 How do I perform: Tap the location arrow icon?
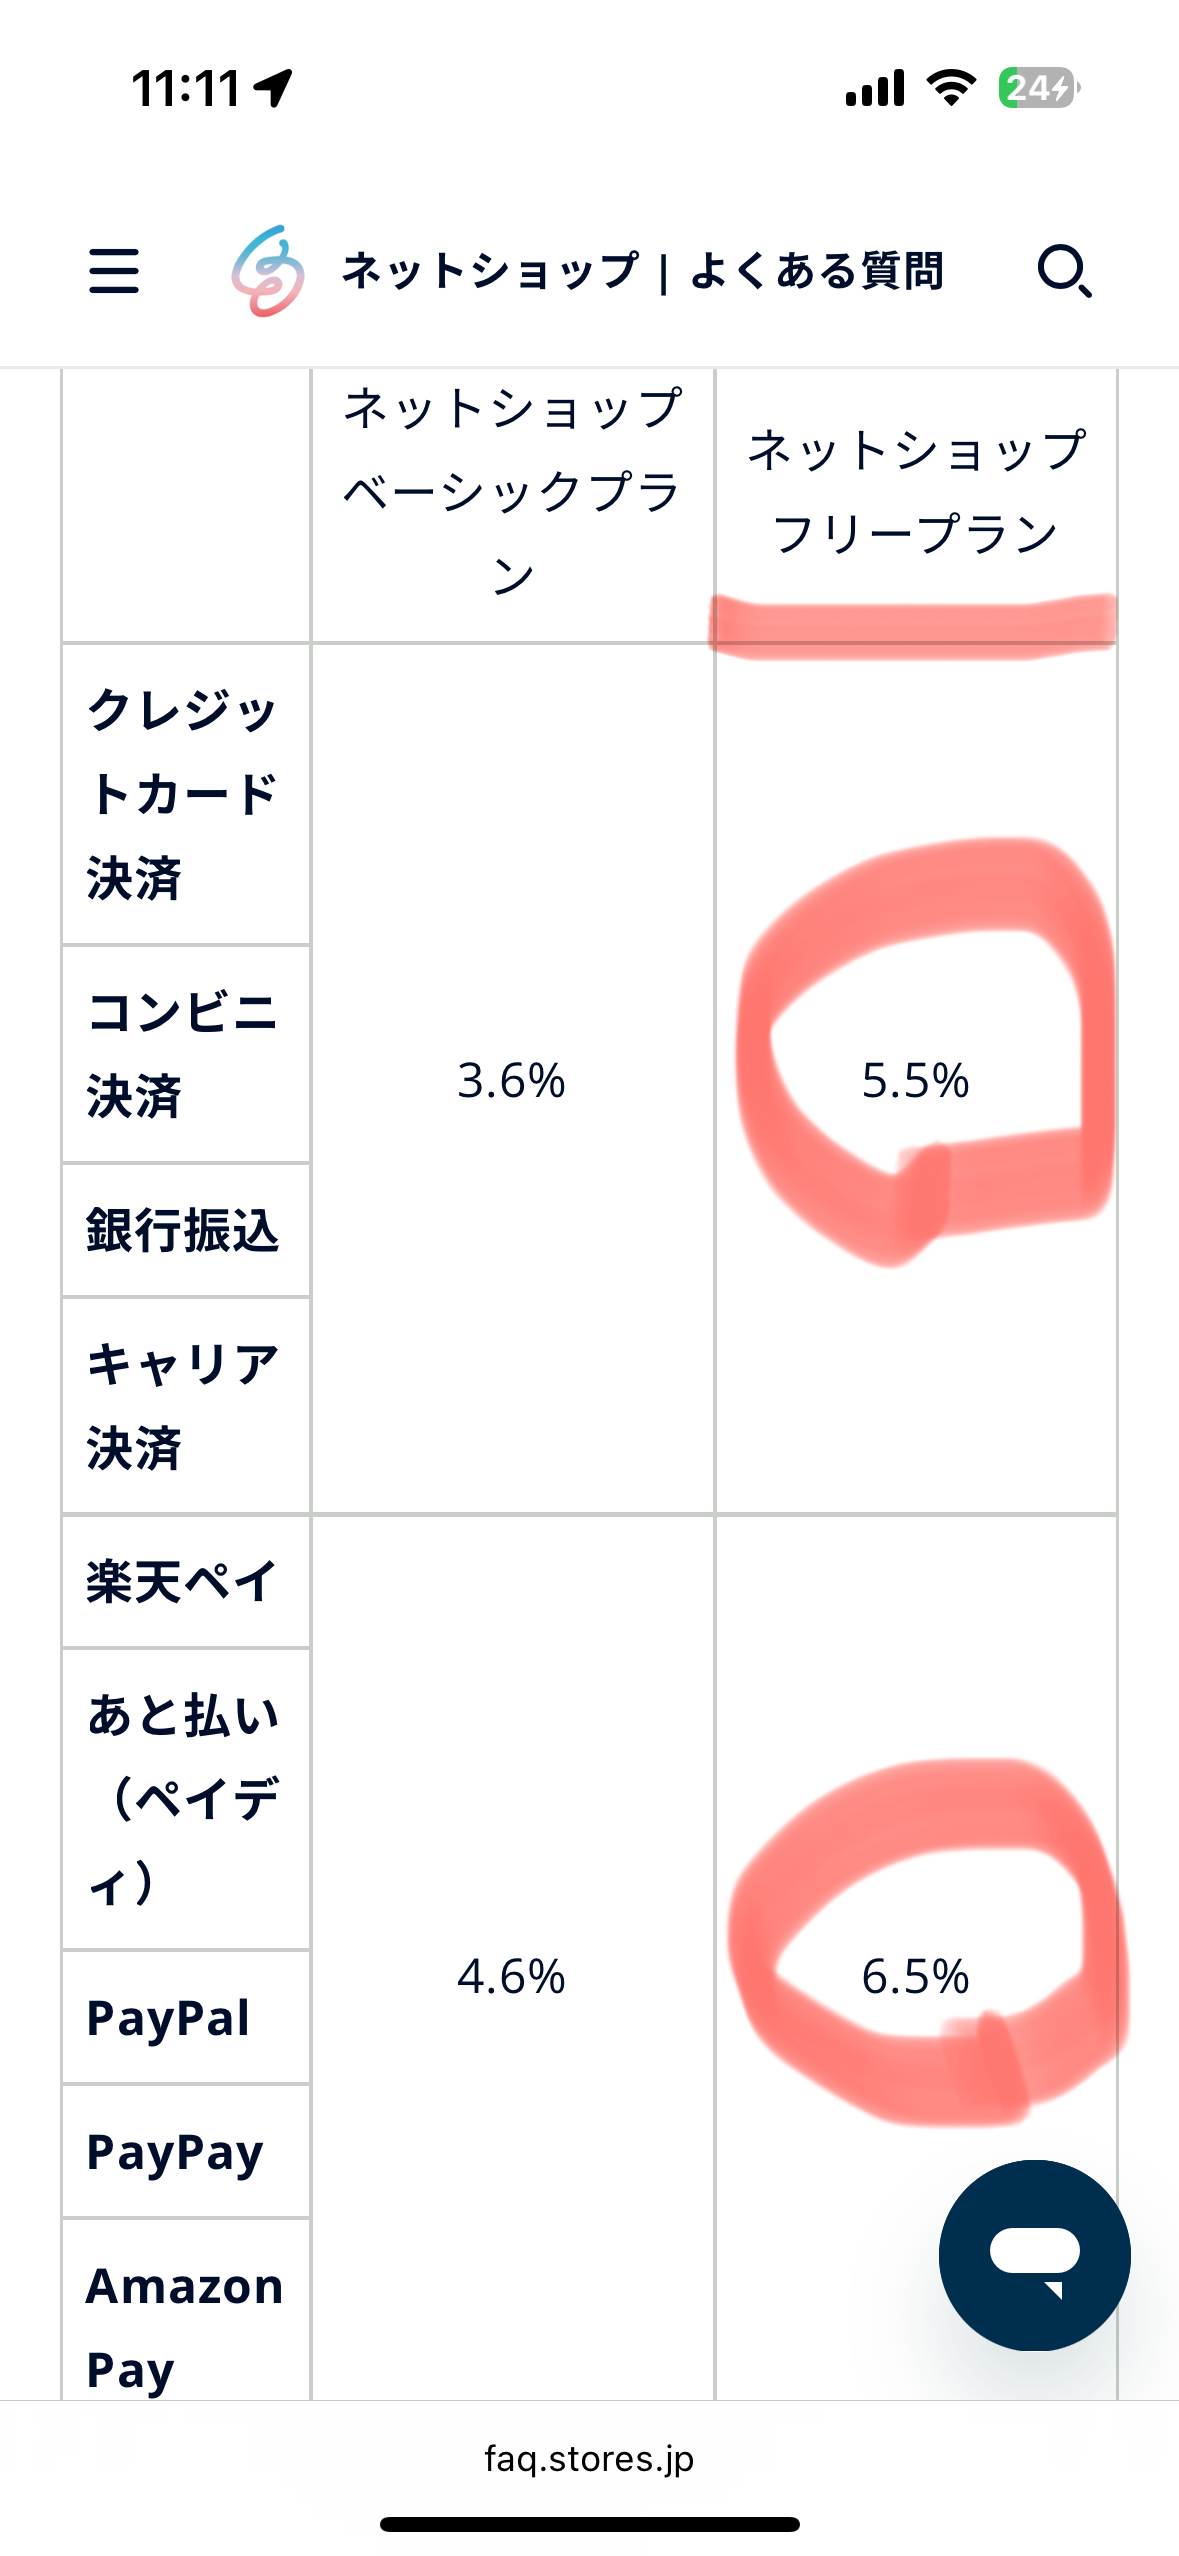pos(273,88)
